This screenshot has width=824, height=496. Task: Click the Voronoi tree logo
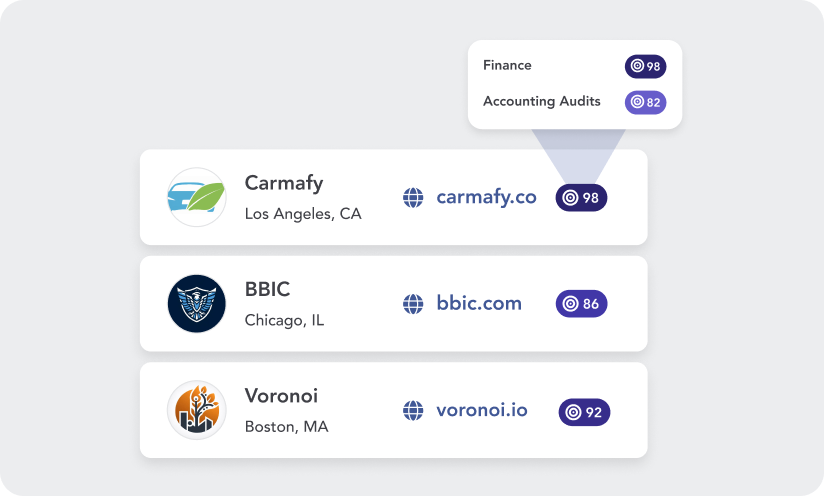click(x=196, y=410)
